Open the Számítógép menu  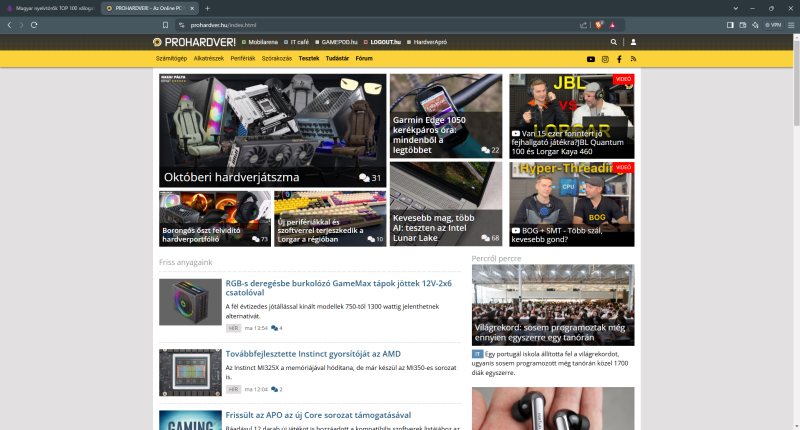pyautogui.click(x=171, y=59)
